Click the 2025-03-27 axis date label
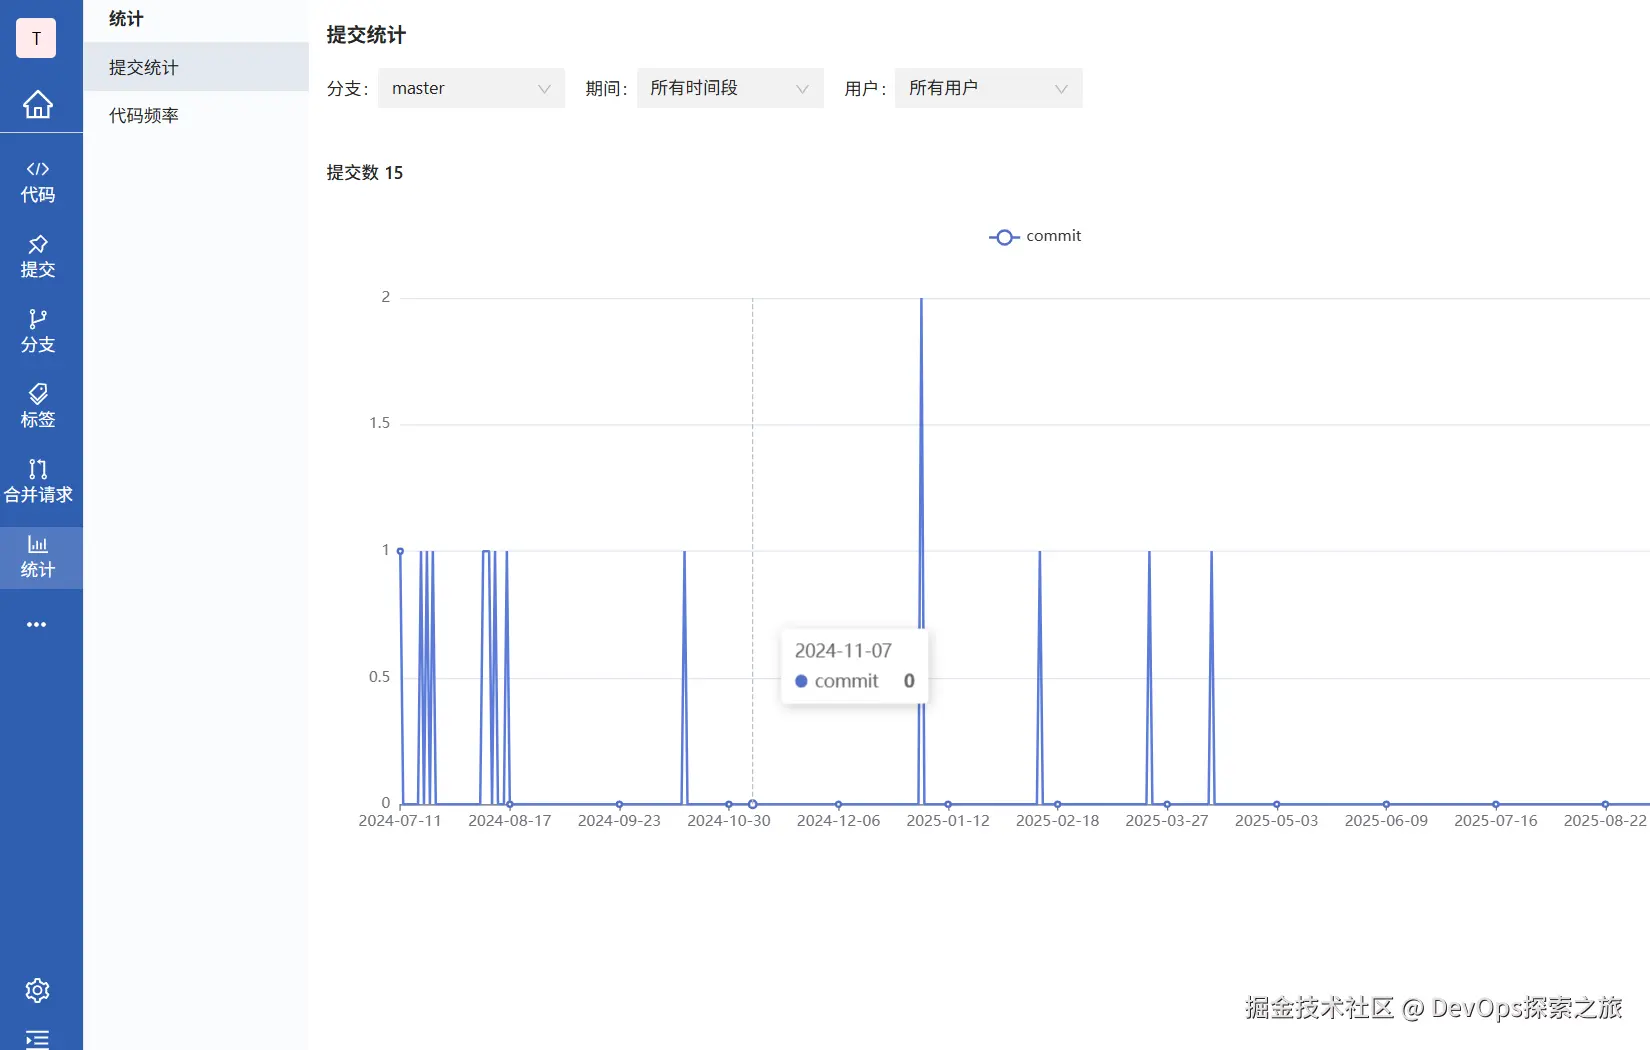 (1167, 821)
